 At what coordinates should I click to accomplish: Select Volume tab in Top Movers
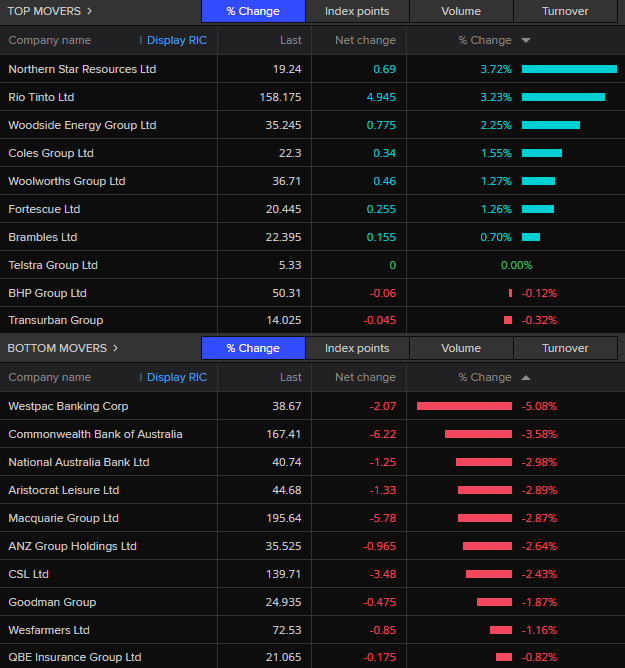pyautogui.click(x=461, y=11)
